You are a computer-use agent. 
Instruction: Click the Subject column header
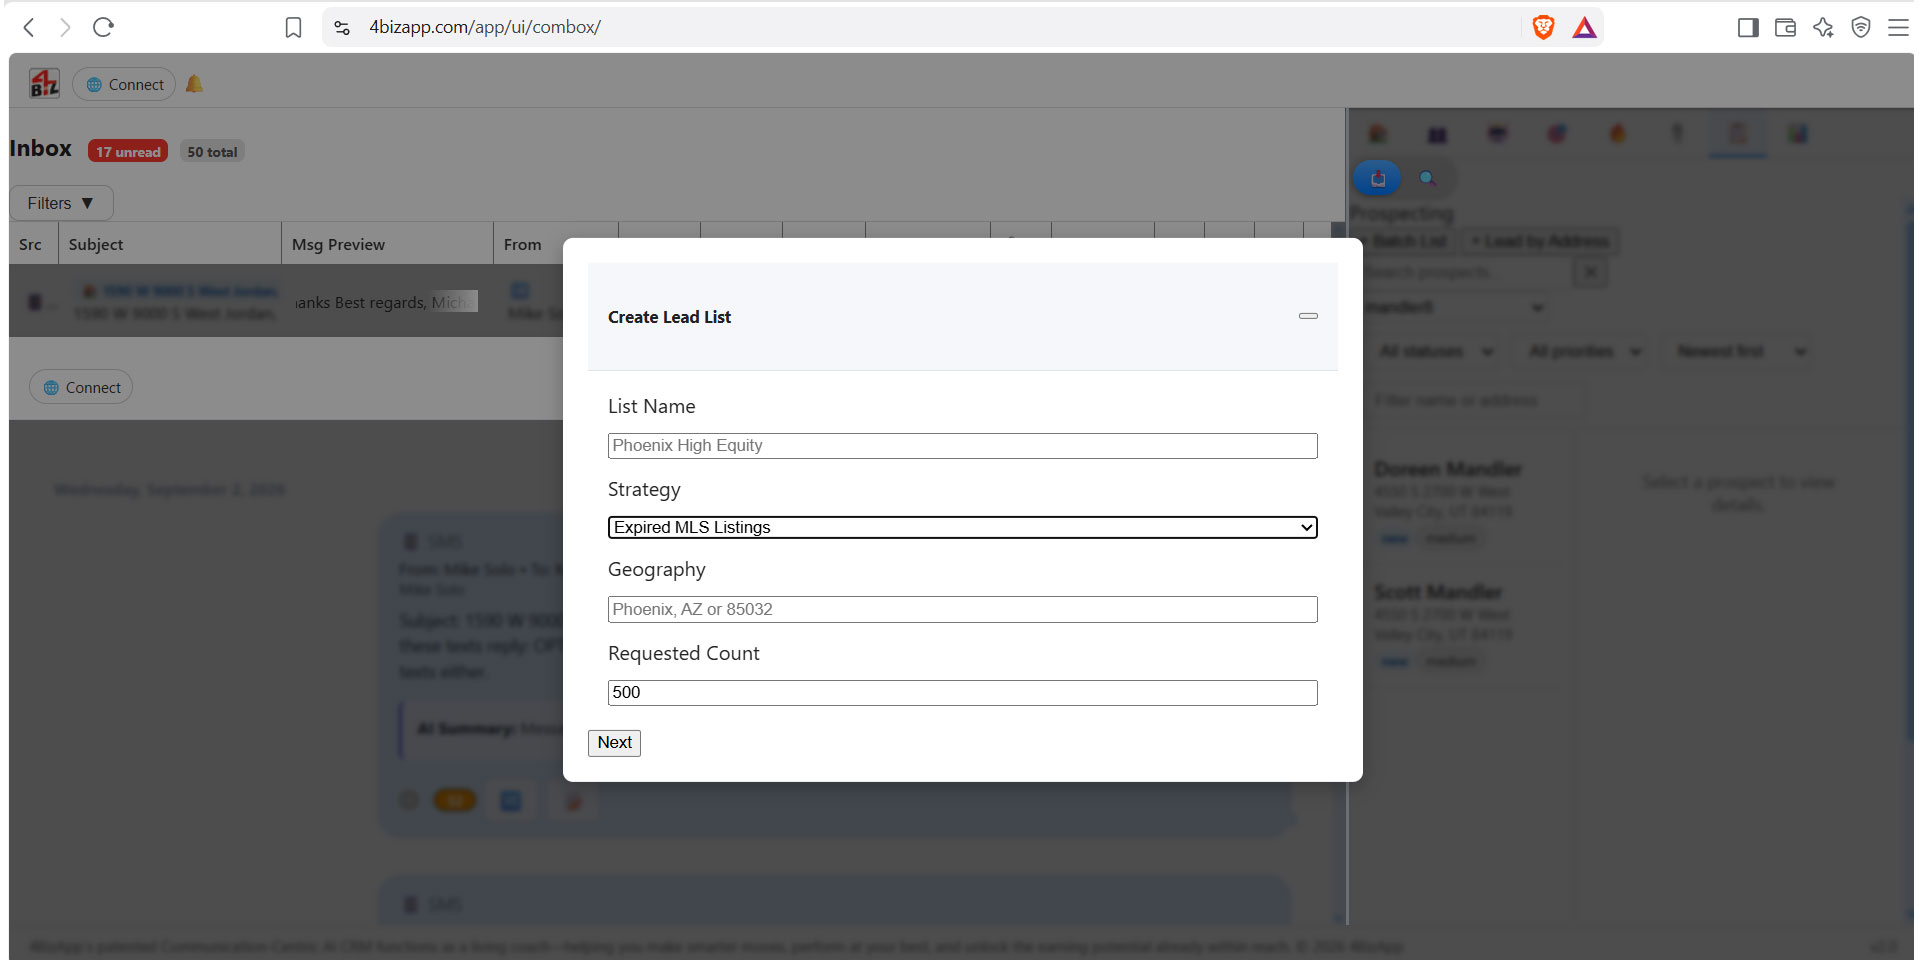click(96, 244)
